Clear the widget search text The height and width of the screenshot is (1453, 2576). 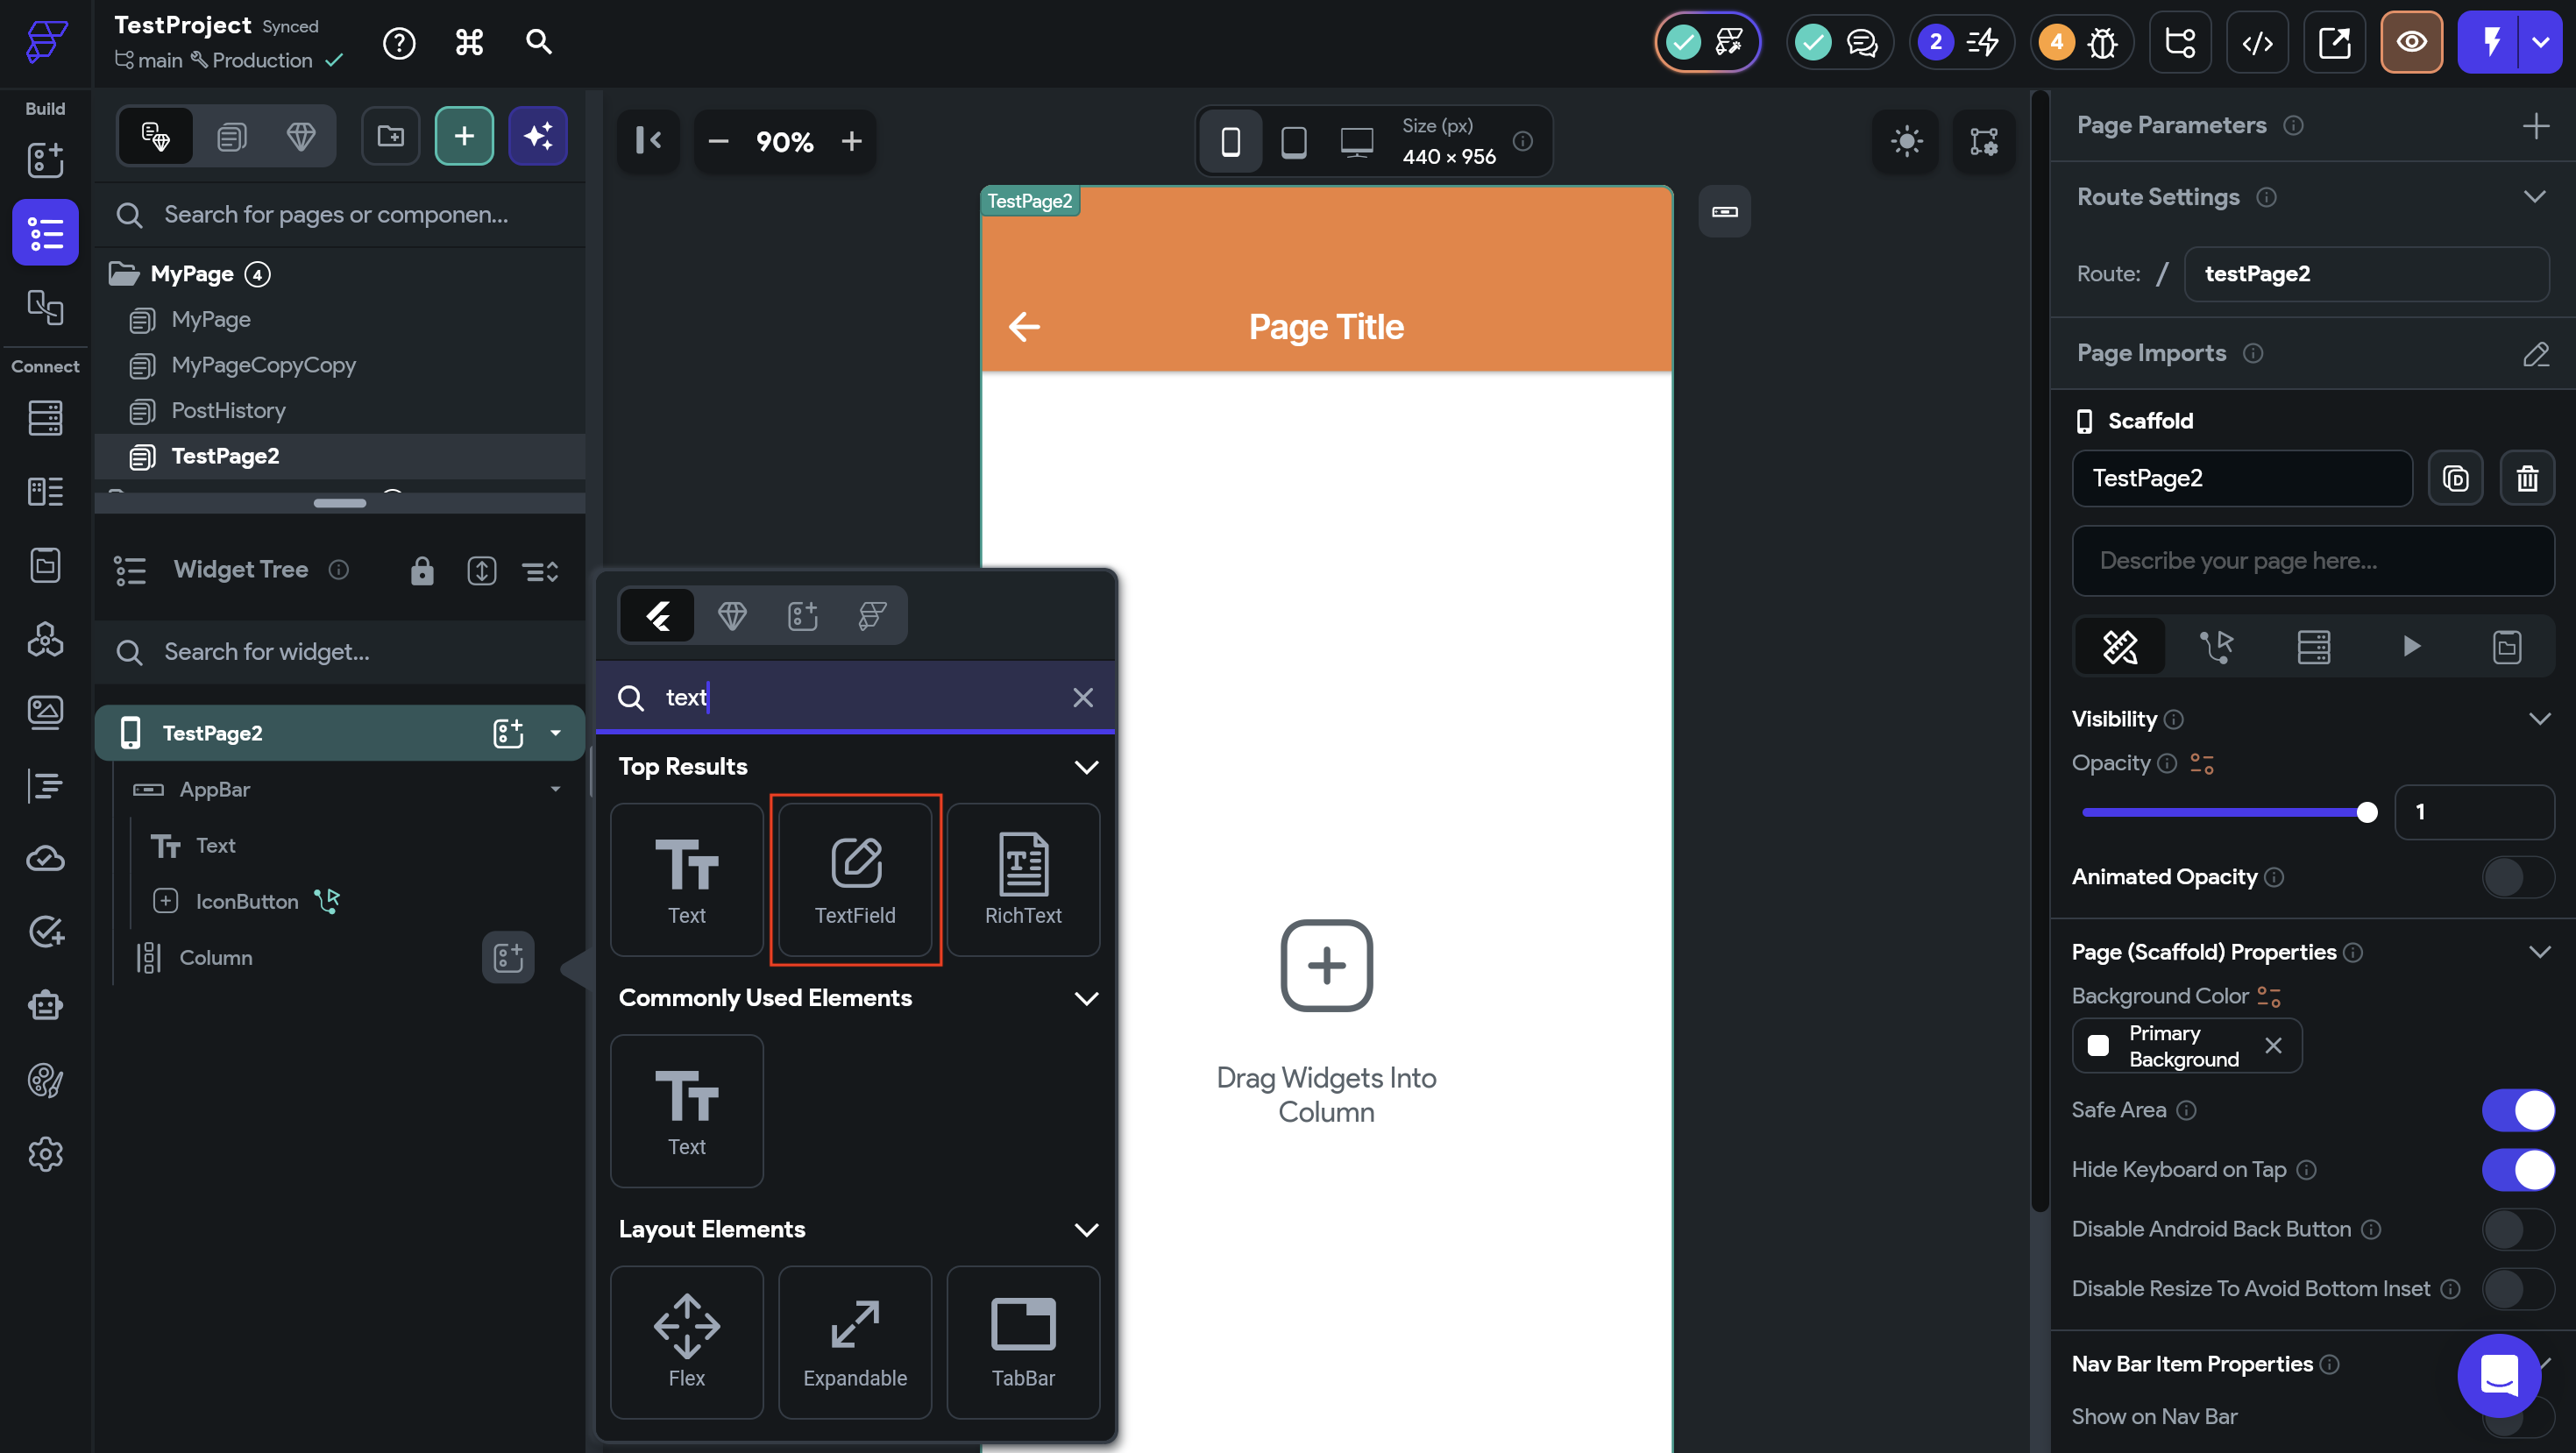1082,697
